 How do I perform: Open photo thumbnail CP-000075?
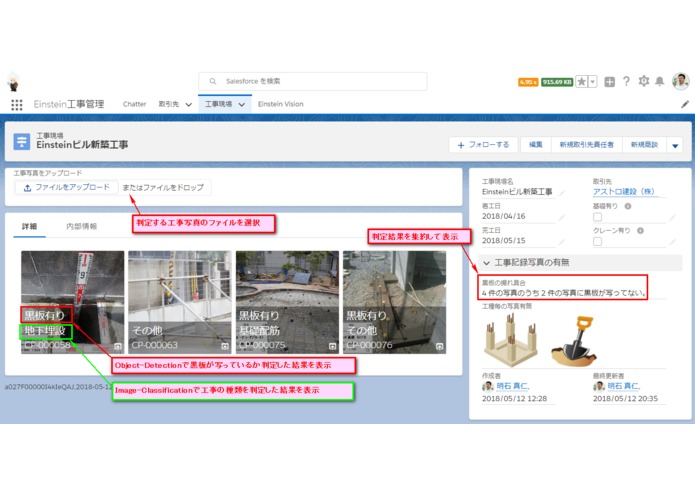[x=287, y=303]
